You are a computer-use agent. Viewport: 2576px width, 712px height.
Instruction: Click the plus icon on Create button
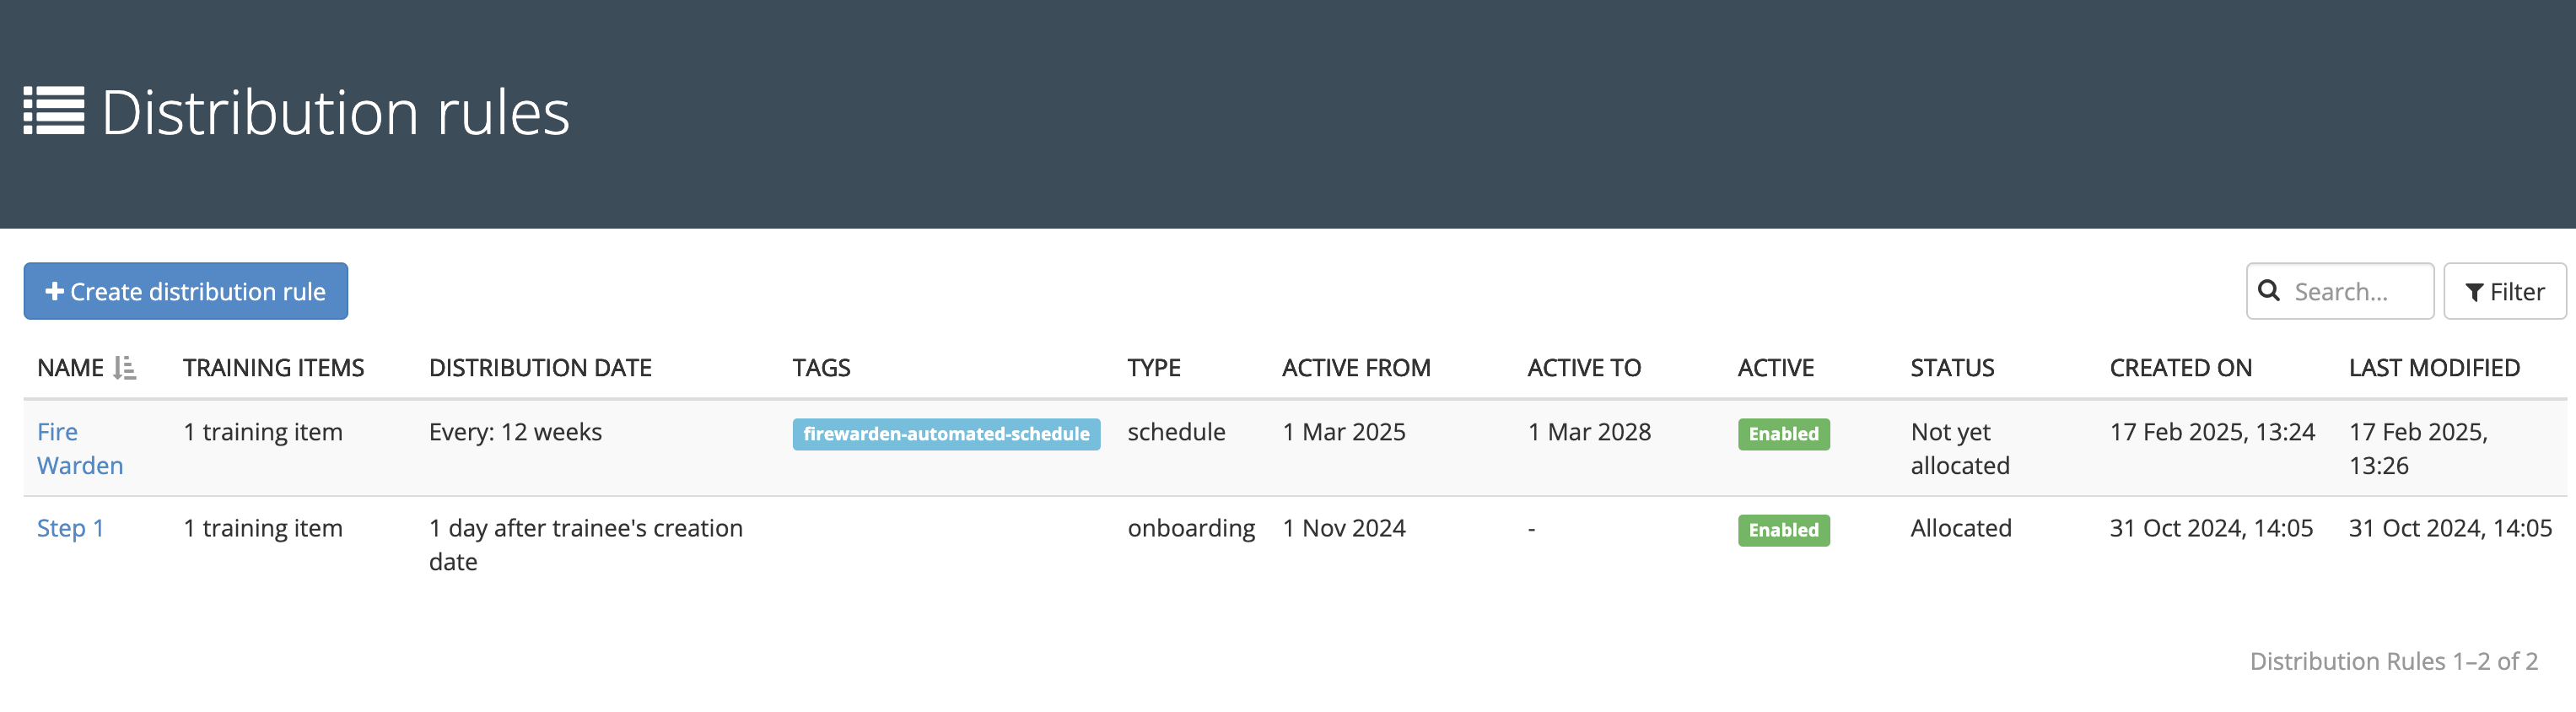[55, 291]
